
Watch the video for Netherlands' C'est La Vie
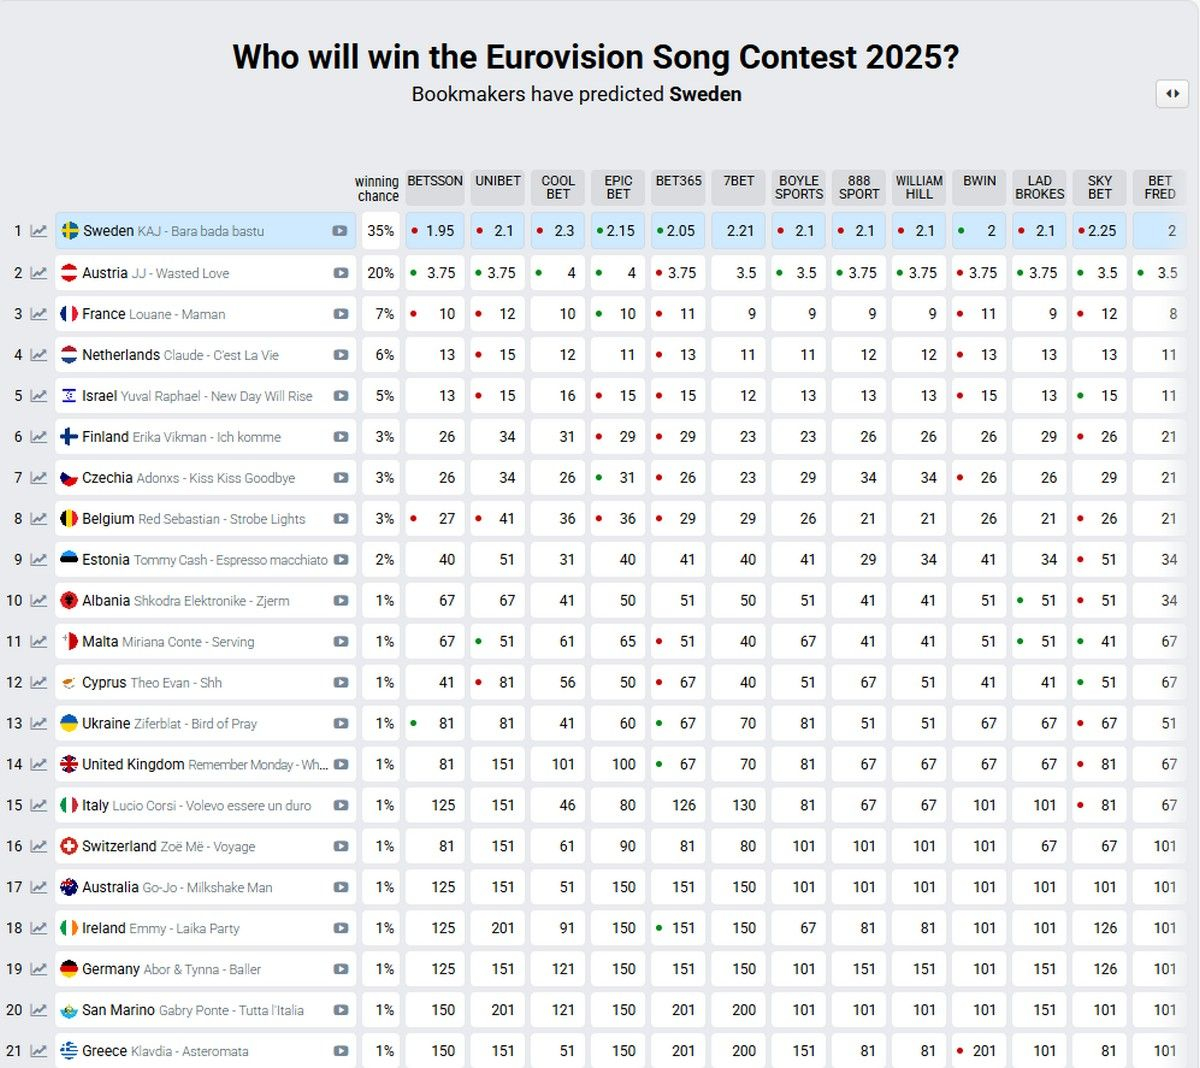coord(341,355)
